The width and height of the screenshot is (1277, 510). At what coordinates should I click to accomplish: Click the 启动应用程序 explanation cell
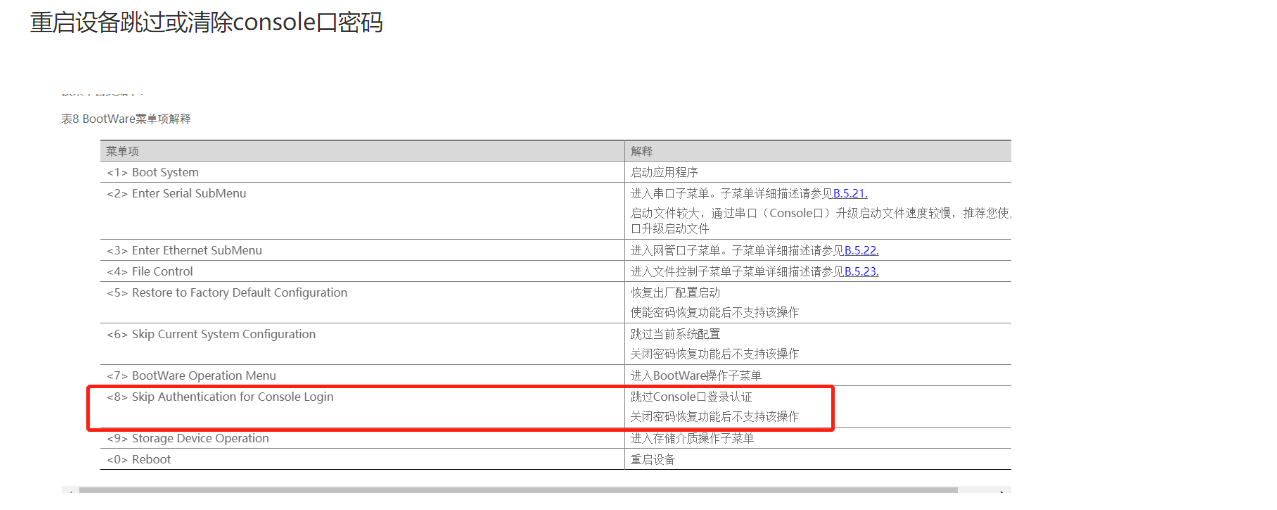pyautogui.click(x=818, y=172)
